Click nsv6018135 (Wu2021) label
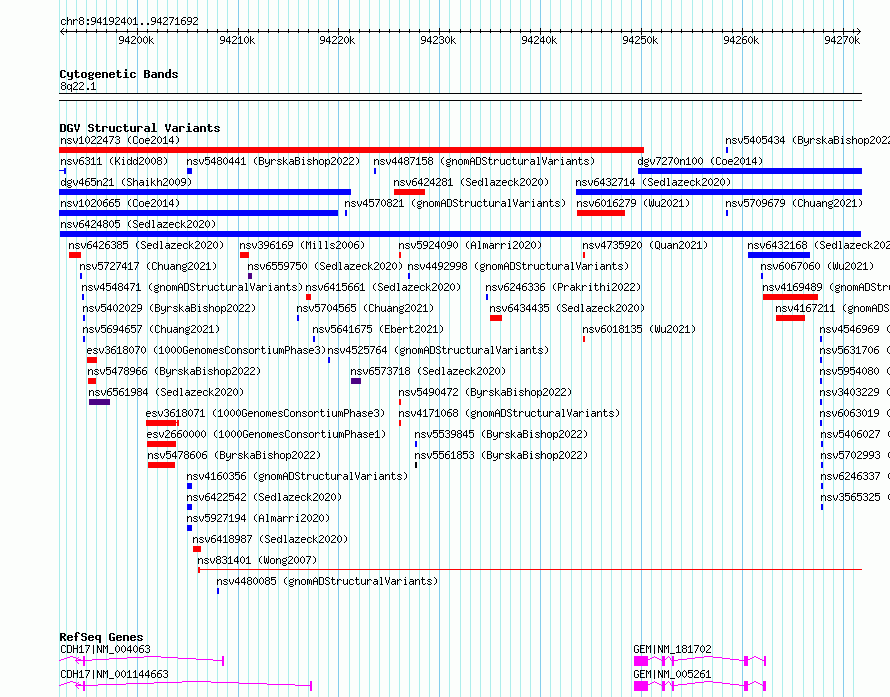Image resolution: width=890 pixels, height=697 pixels. coord(639,329)
